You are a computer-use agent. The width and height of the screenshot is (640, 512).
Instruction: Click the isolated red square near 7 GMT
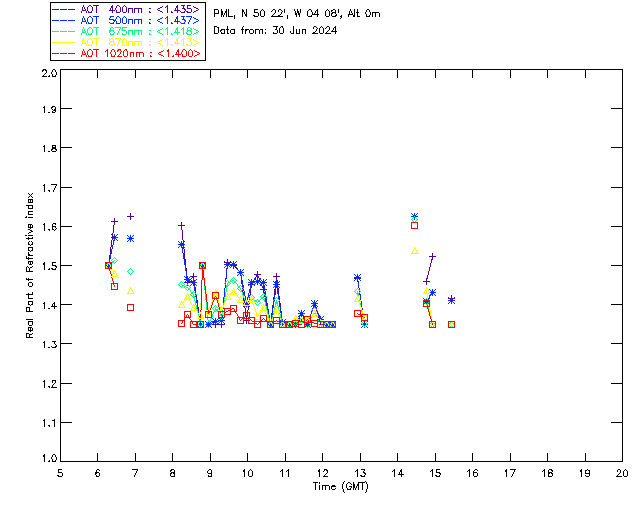tap(131, 307)
